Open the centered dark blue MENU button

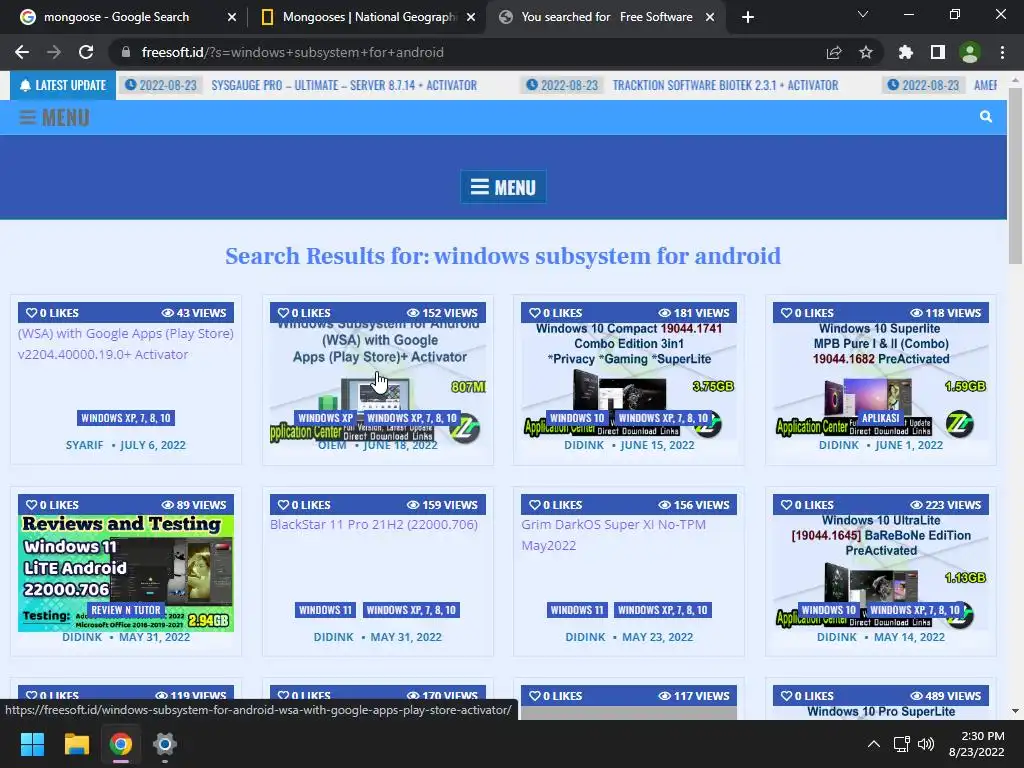503,187
